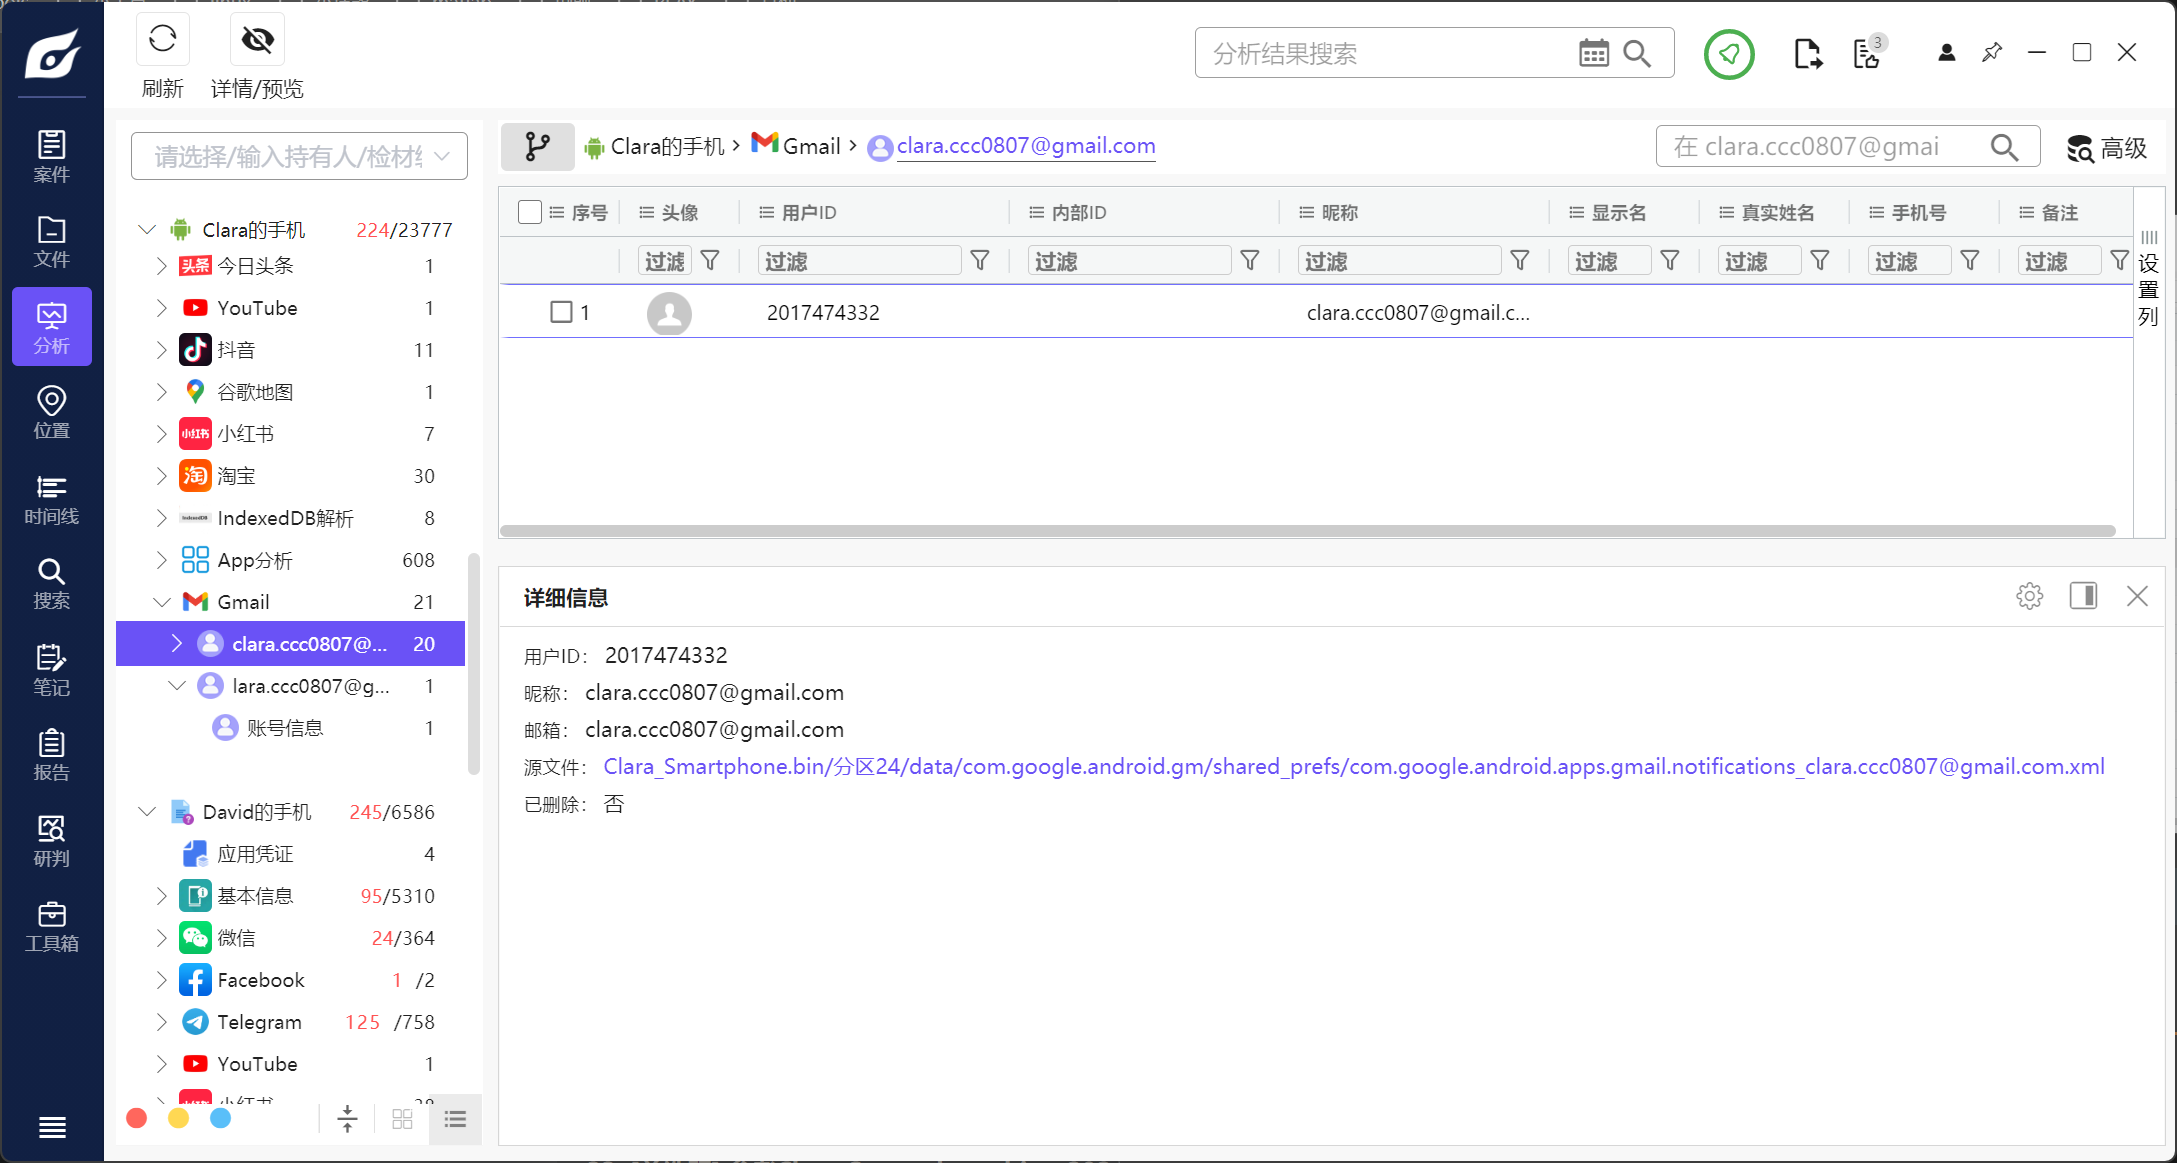Image resolution: width=2177 pixels, height=1163 pixels.
Task: Open the Timeline (时间线) sidebar section
Action: [x=51, y=499]
